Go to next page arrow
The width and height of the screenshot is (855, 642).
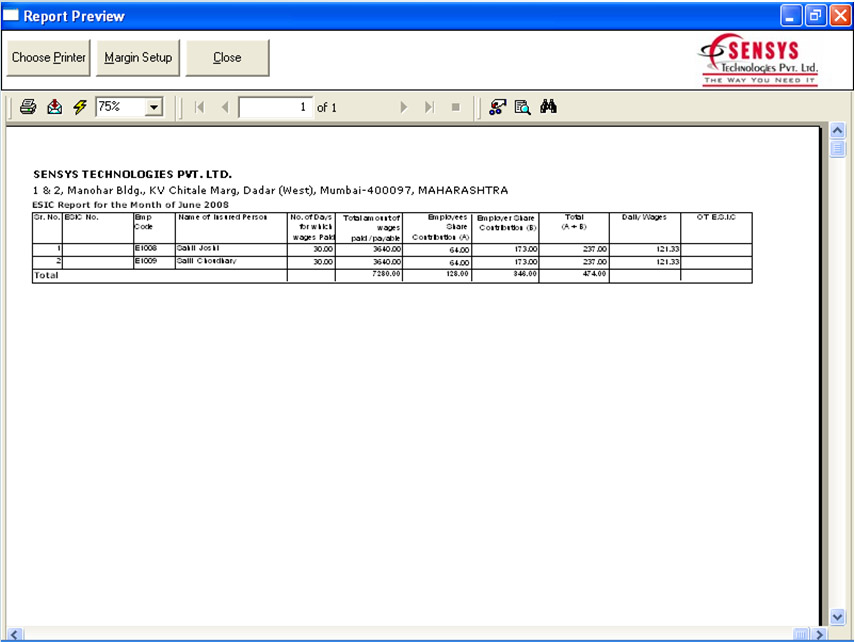(x=404, y=107)
